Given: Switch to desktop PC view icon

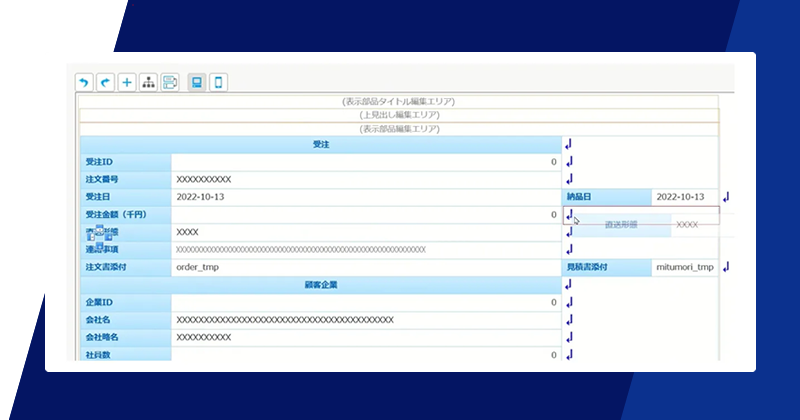Looking at the screenshot, I should tap(197, 82).
